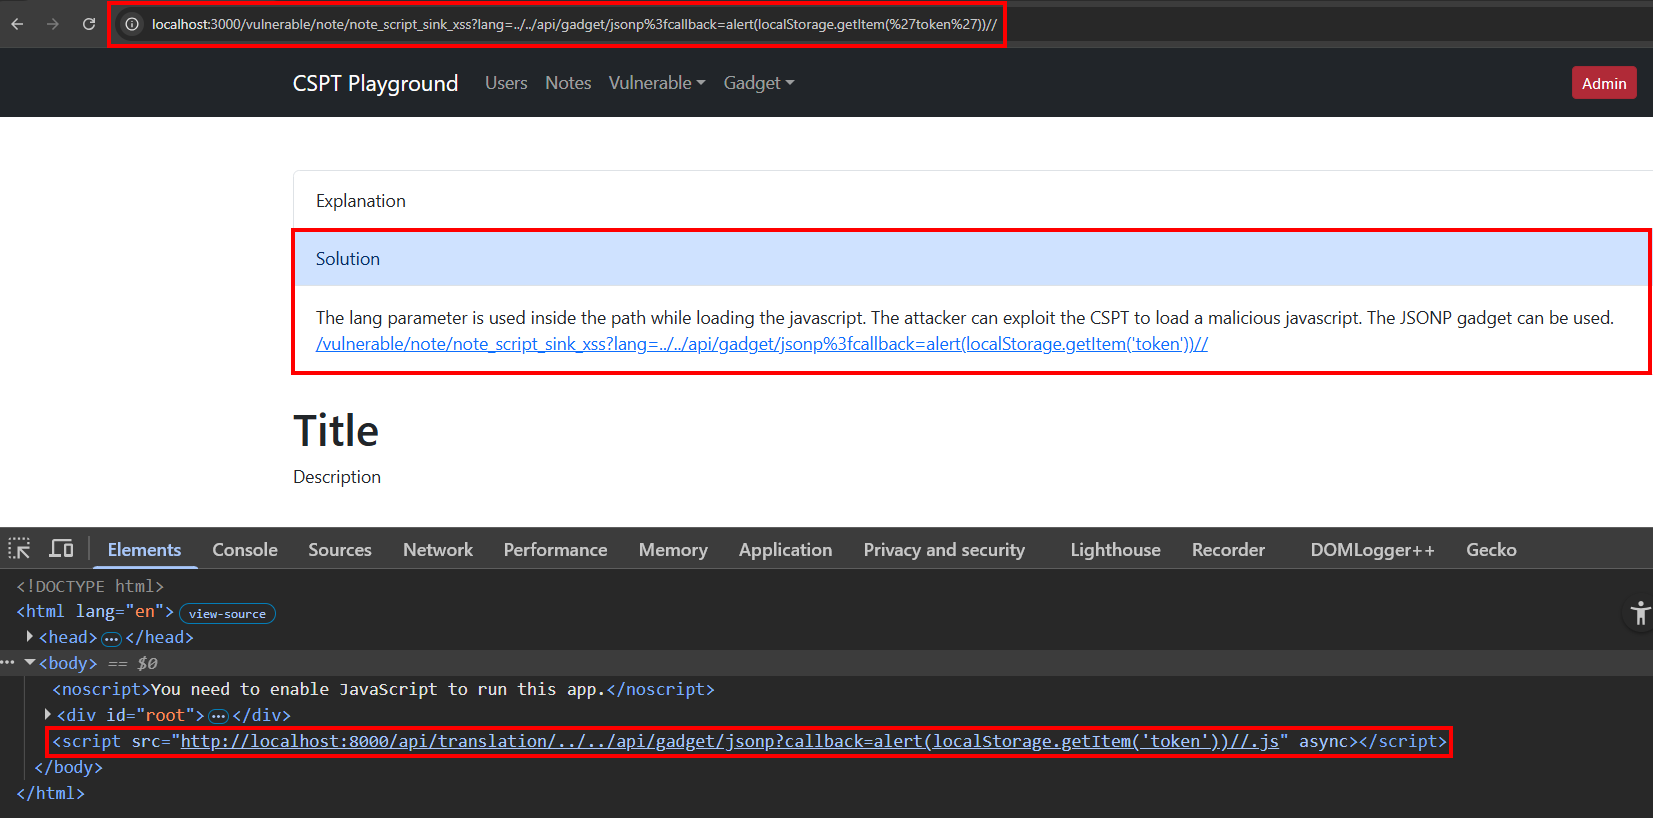1653x818 pixels.
Task: Click the solution paragraph about lang parameter
Action: point(965,318)
